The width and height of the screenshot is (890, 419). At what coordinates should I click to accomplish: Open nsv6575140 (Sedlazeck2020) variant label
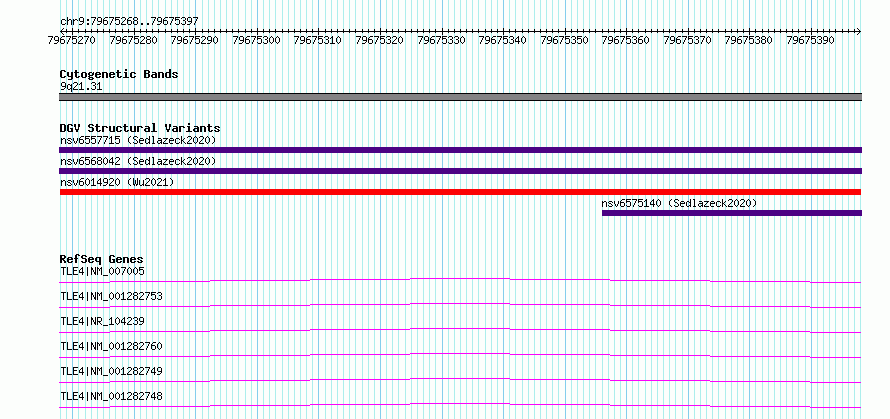point(679,203)
